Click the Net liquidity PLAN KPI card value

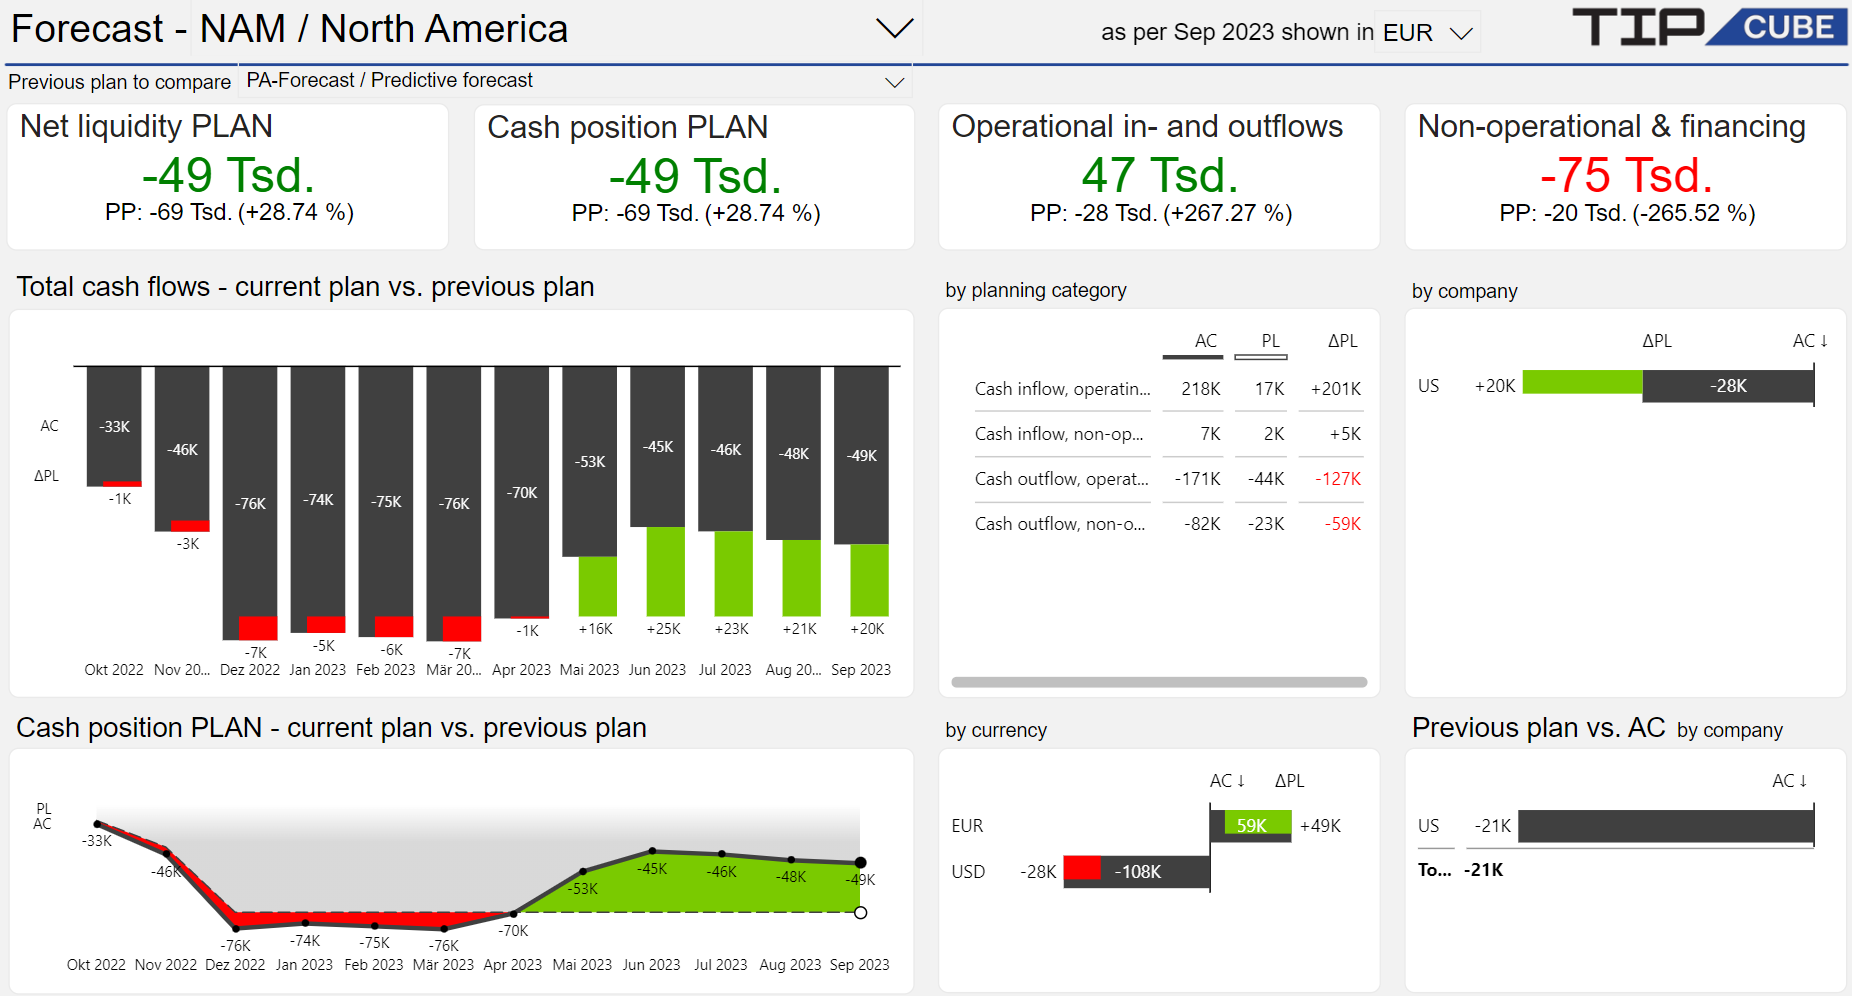(x=228, y=176)
